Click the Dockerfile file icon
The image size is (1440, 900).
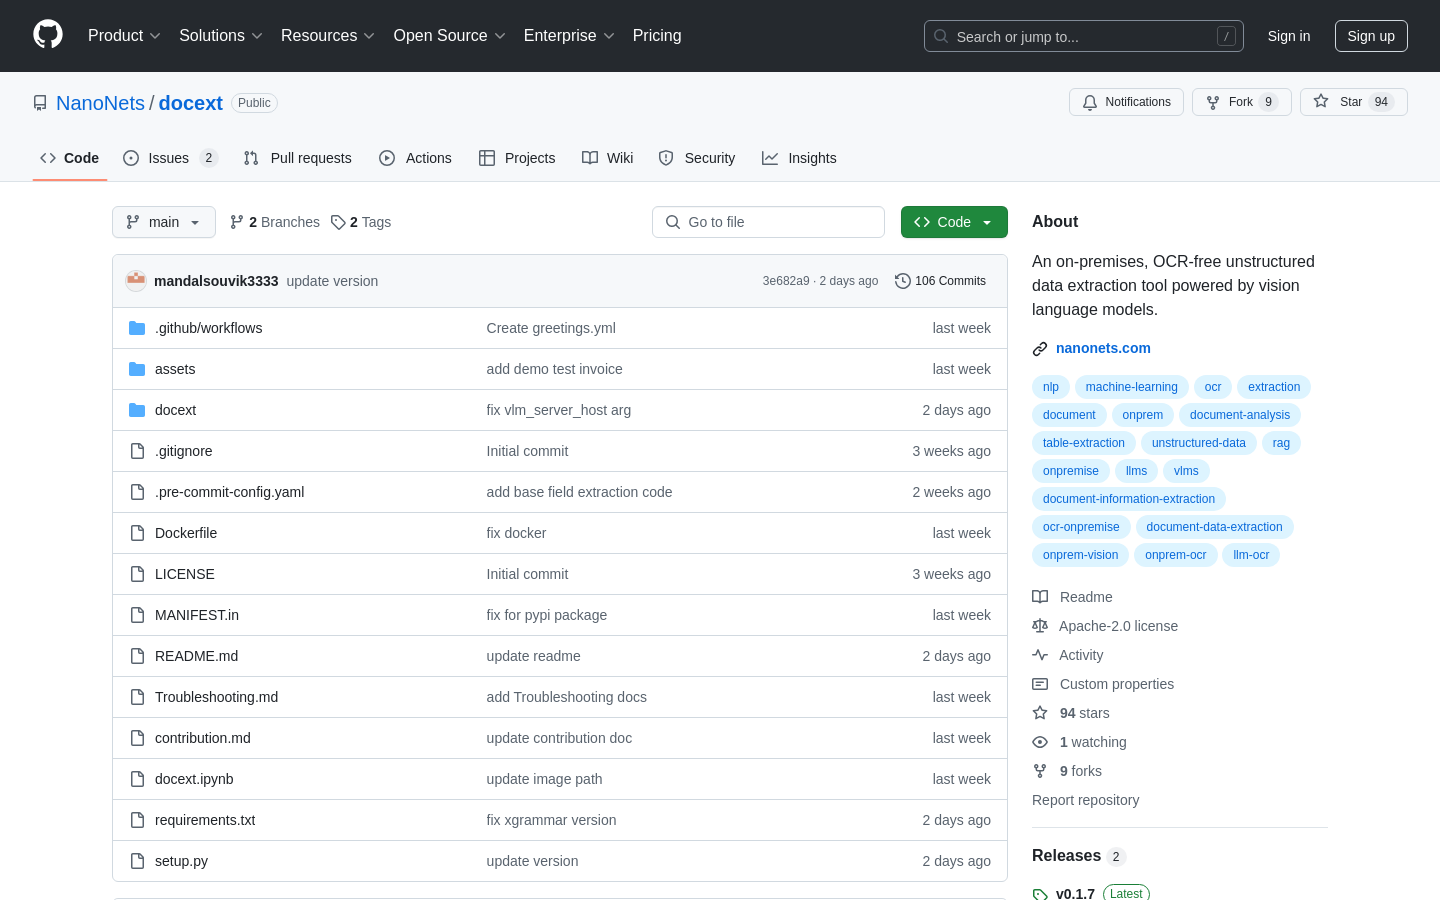[x=137, y=533]
